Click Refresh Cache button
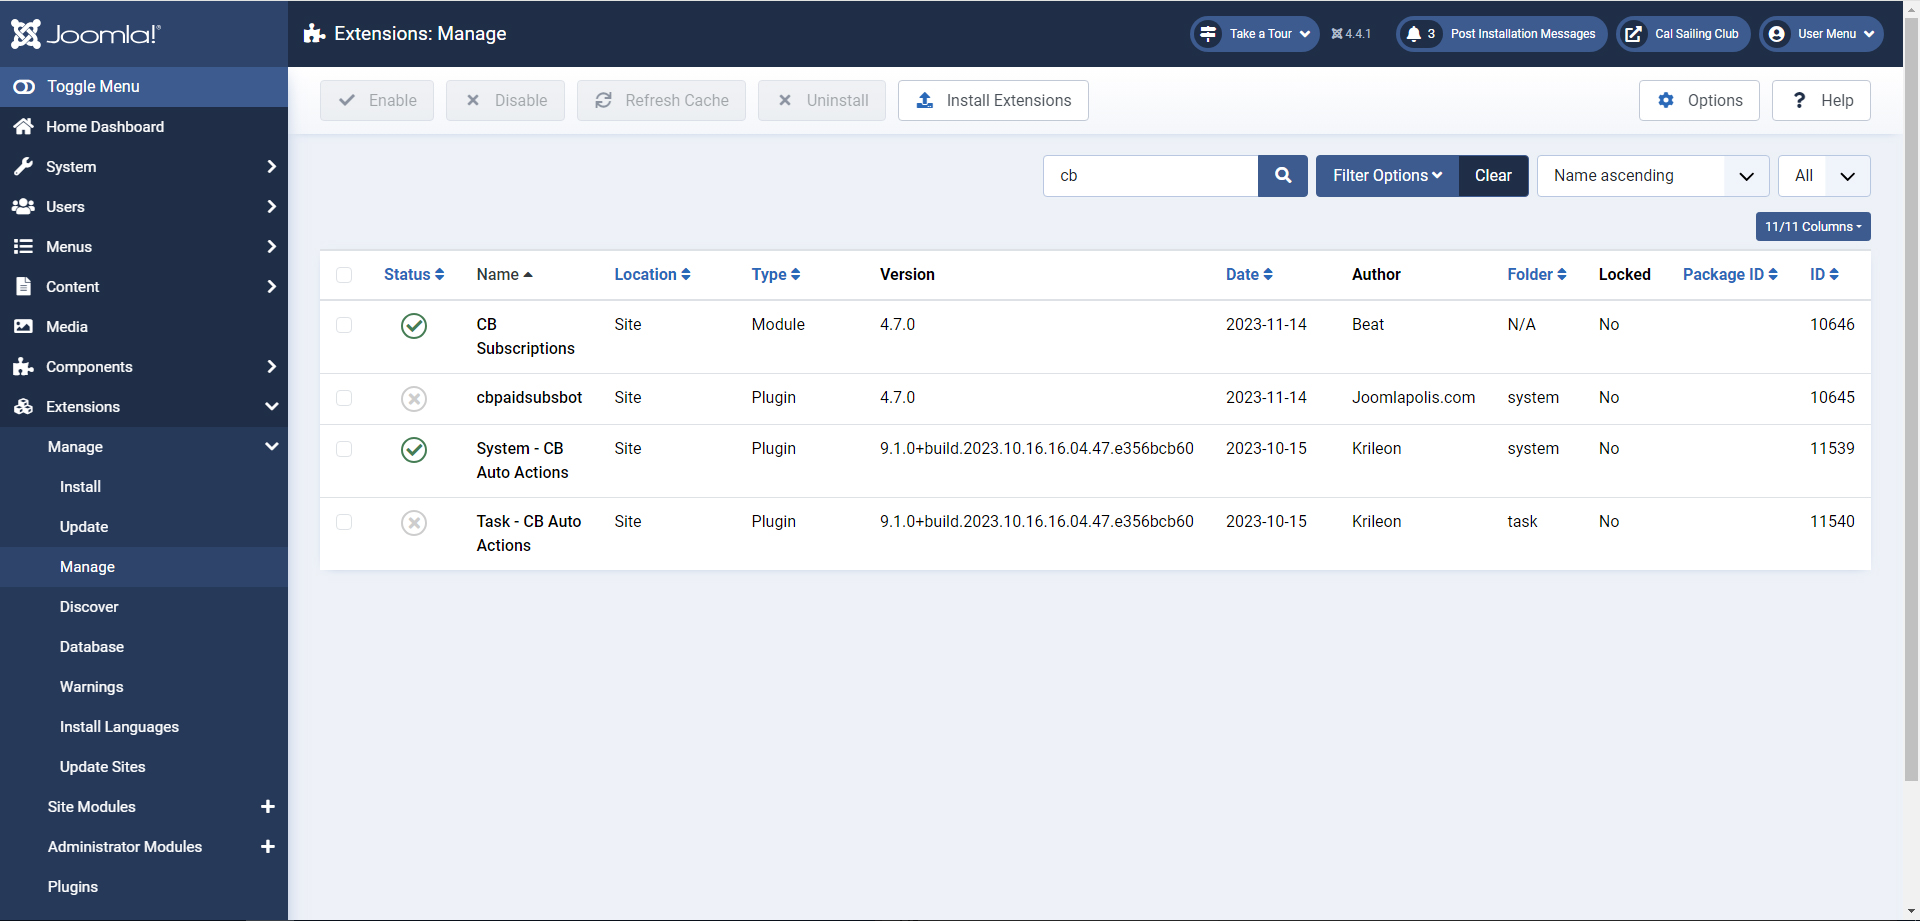This screenshot has width=1920, height=921. [x=661, y=101]
